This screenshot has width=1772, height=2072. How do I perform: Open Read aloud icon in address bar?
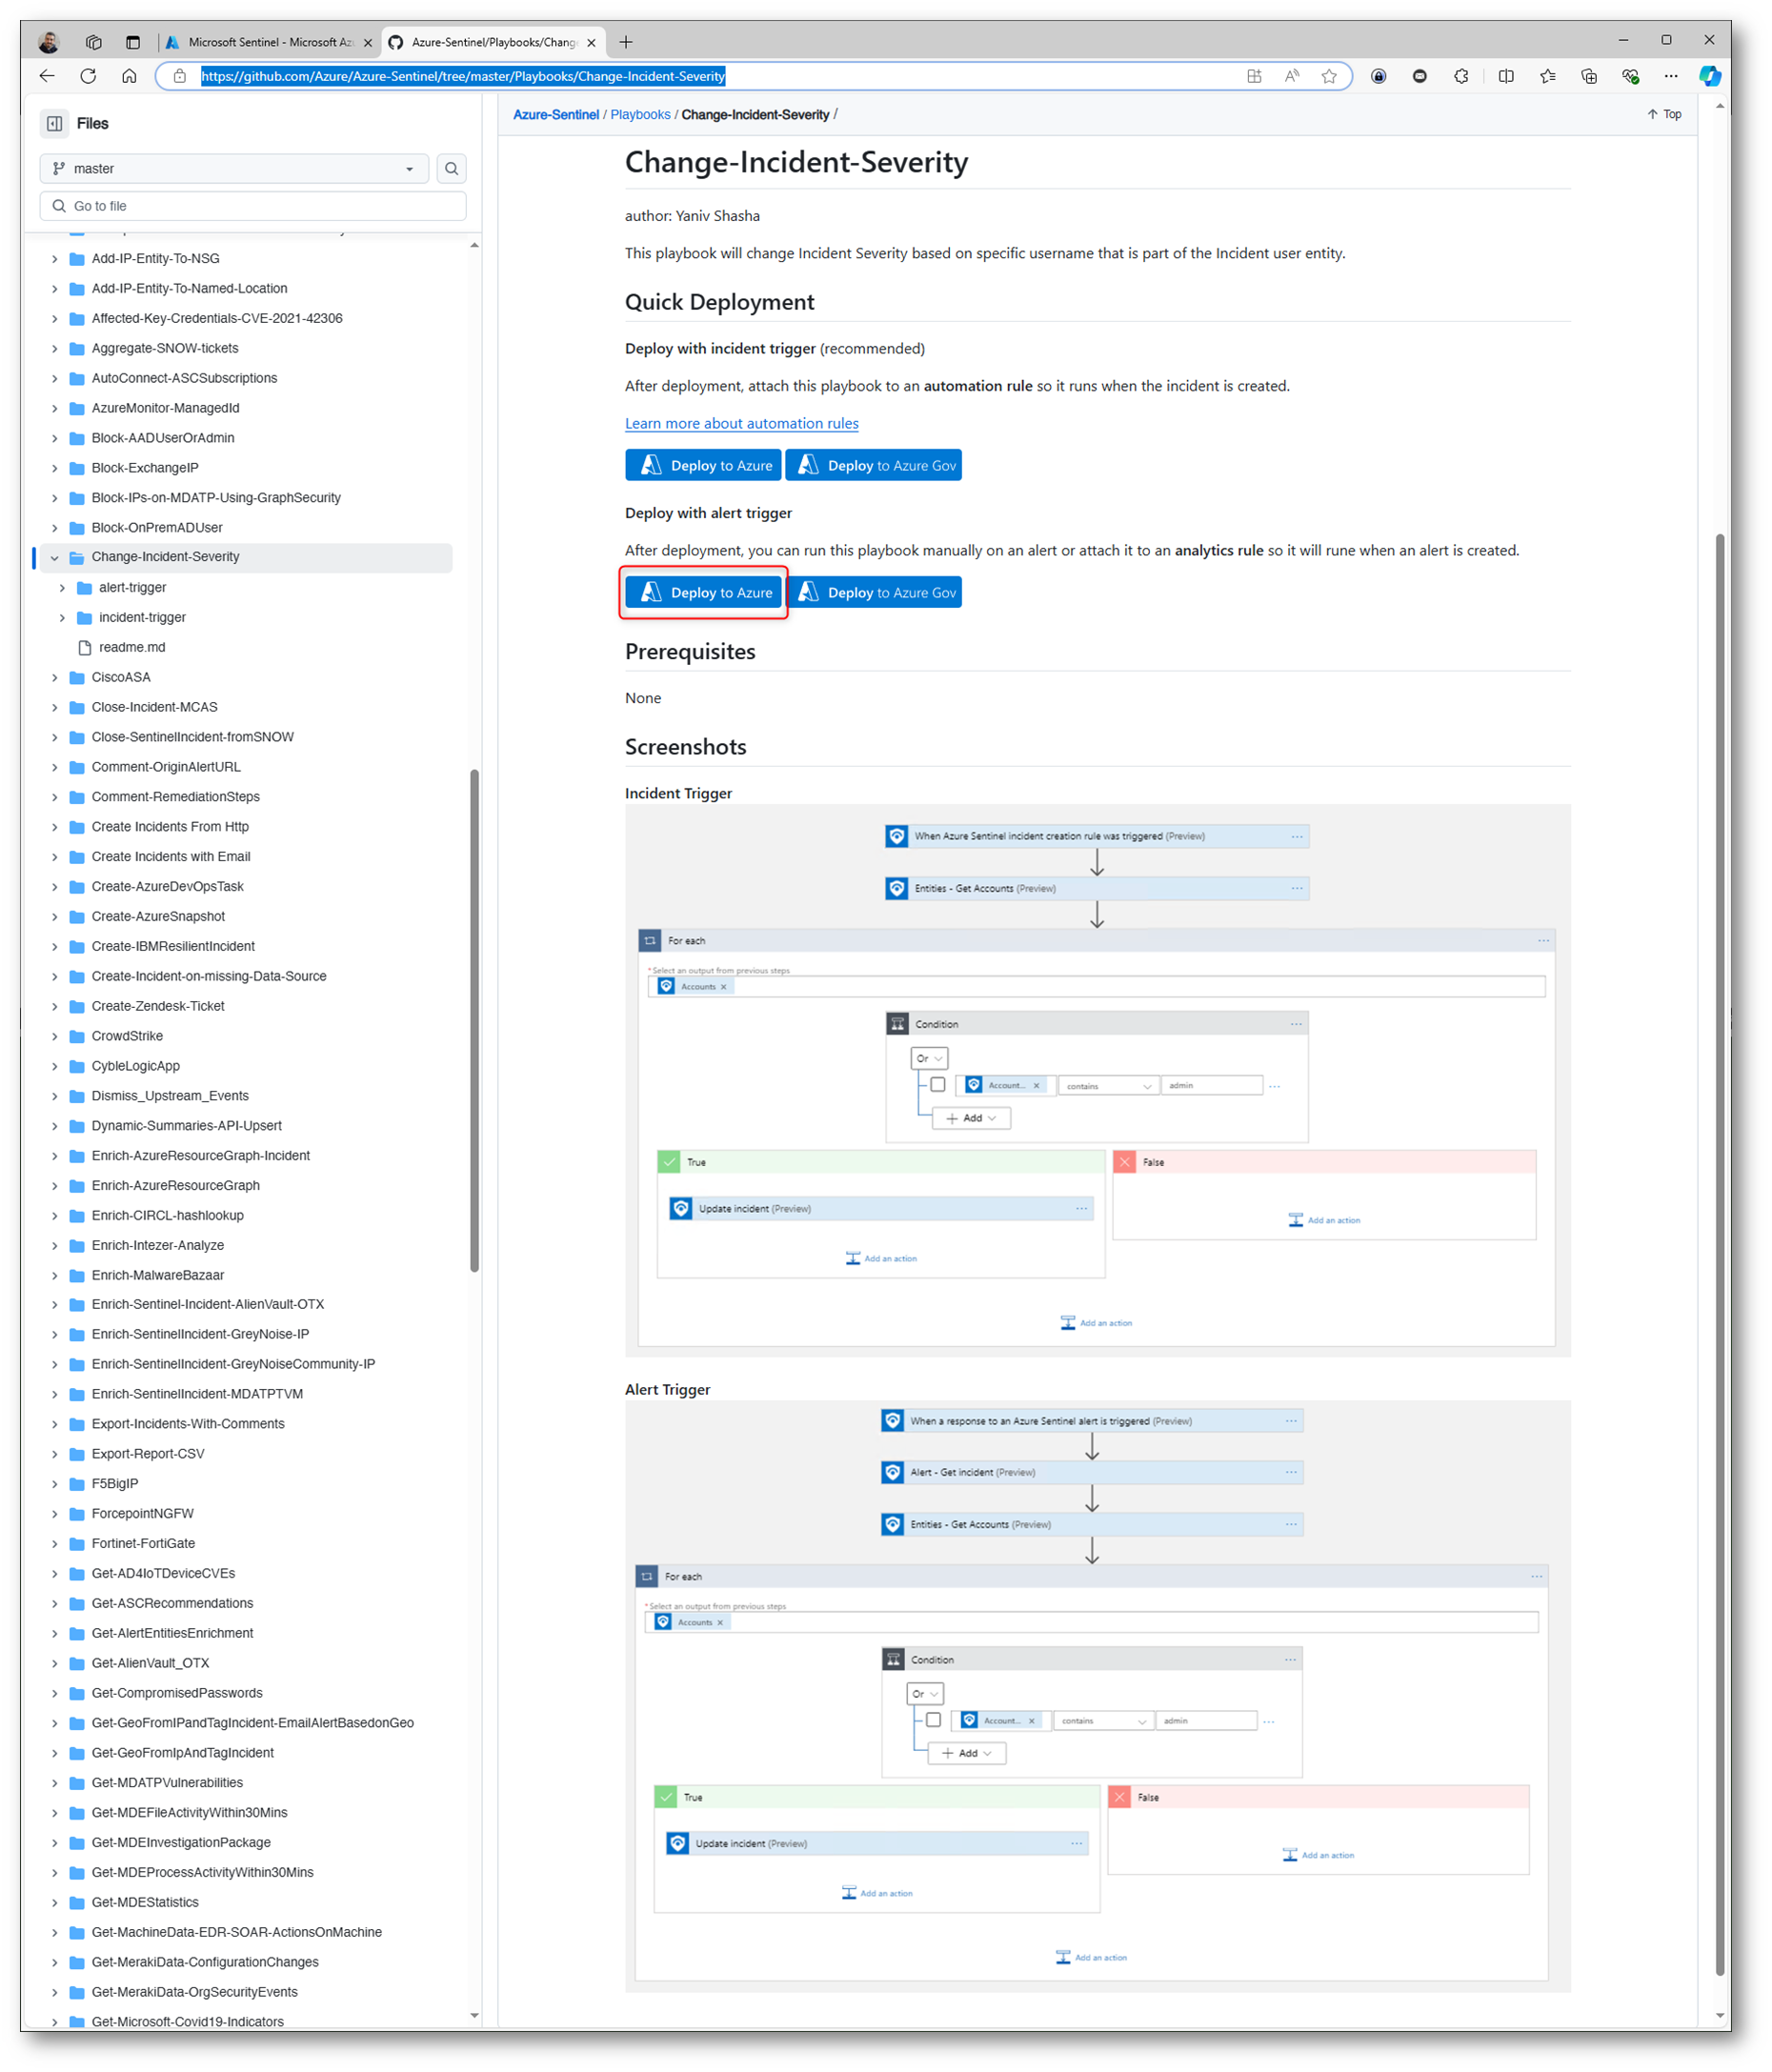pyautogui.click(x=1292, y=76)
